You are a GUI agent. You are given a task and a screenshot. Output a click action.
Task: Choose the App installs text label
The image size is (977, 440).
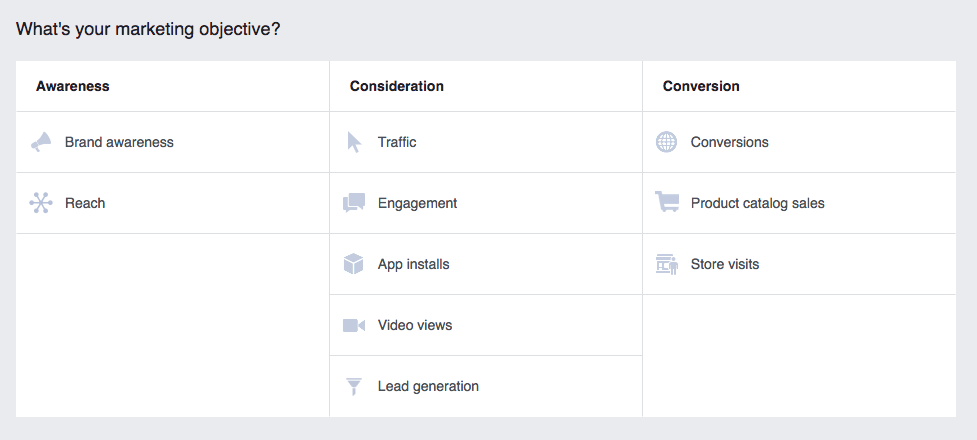413,264
